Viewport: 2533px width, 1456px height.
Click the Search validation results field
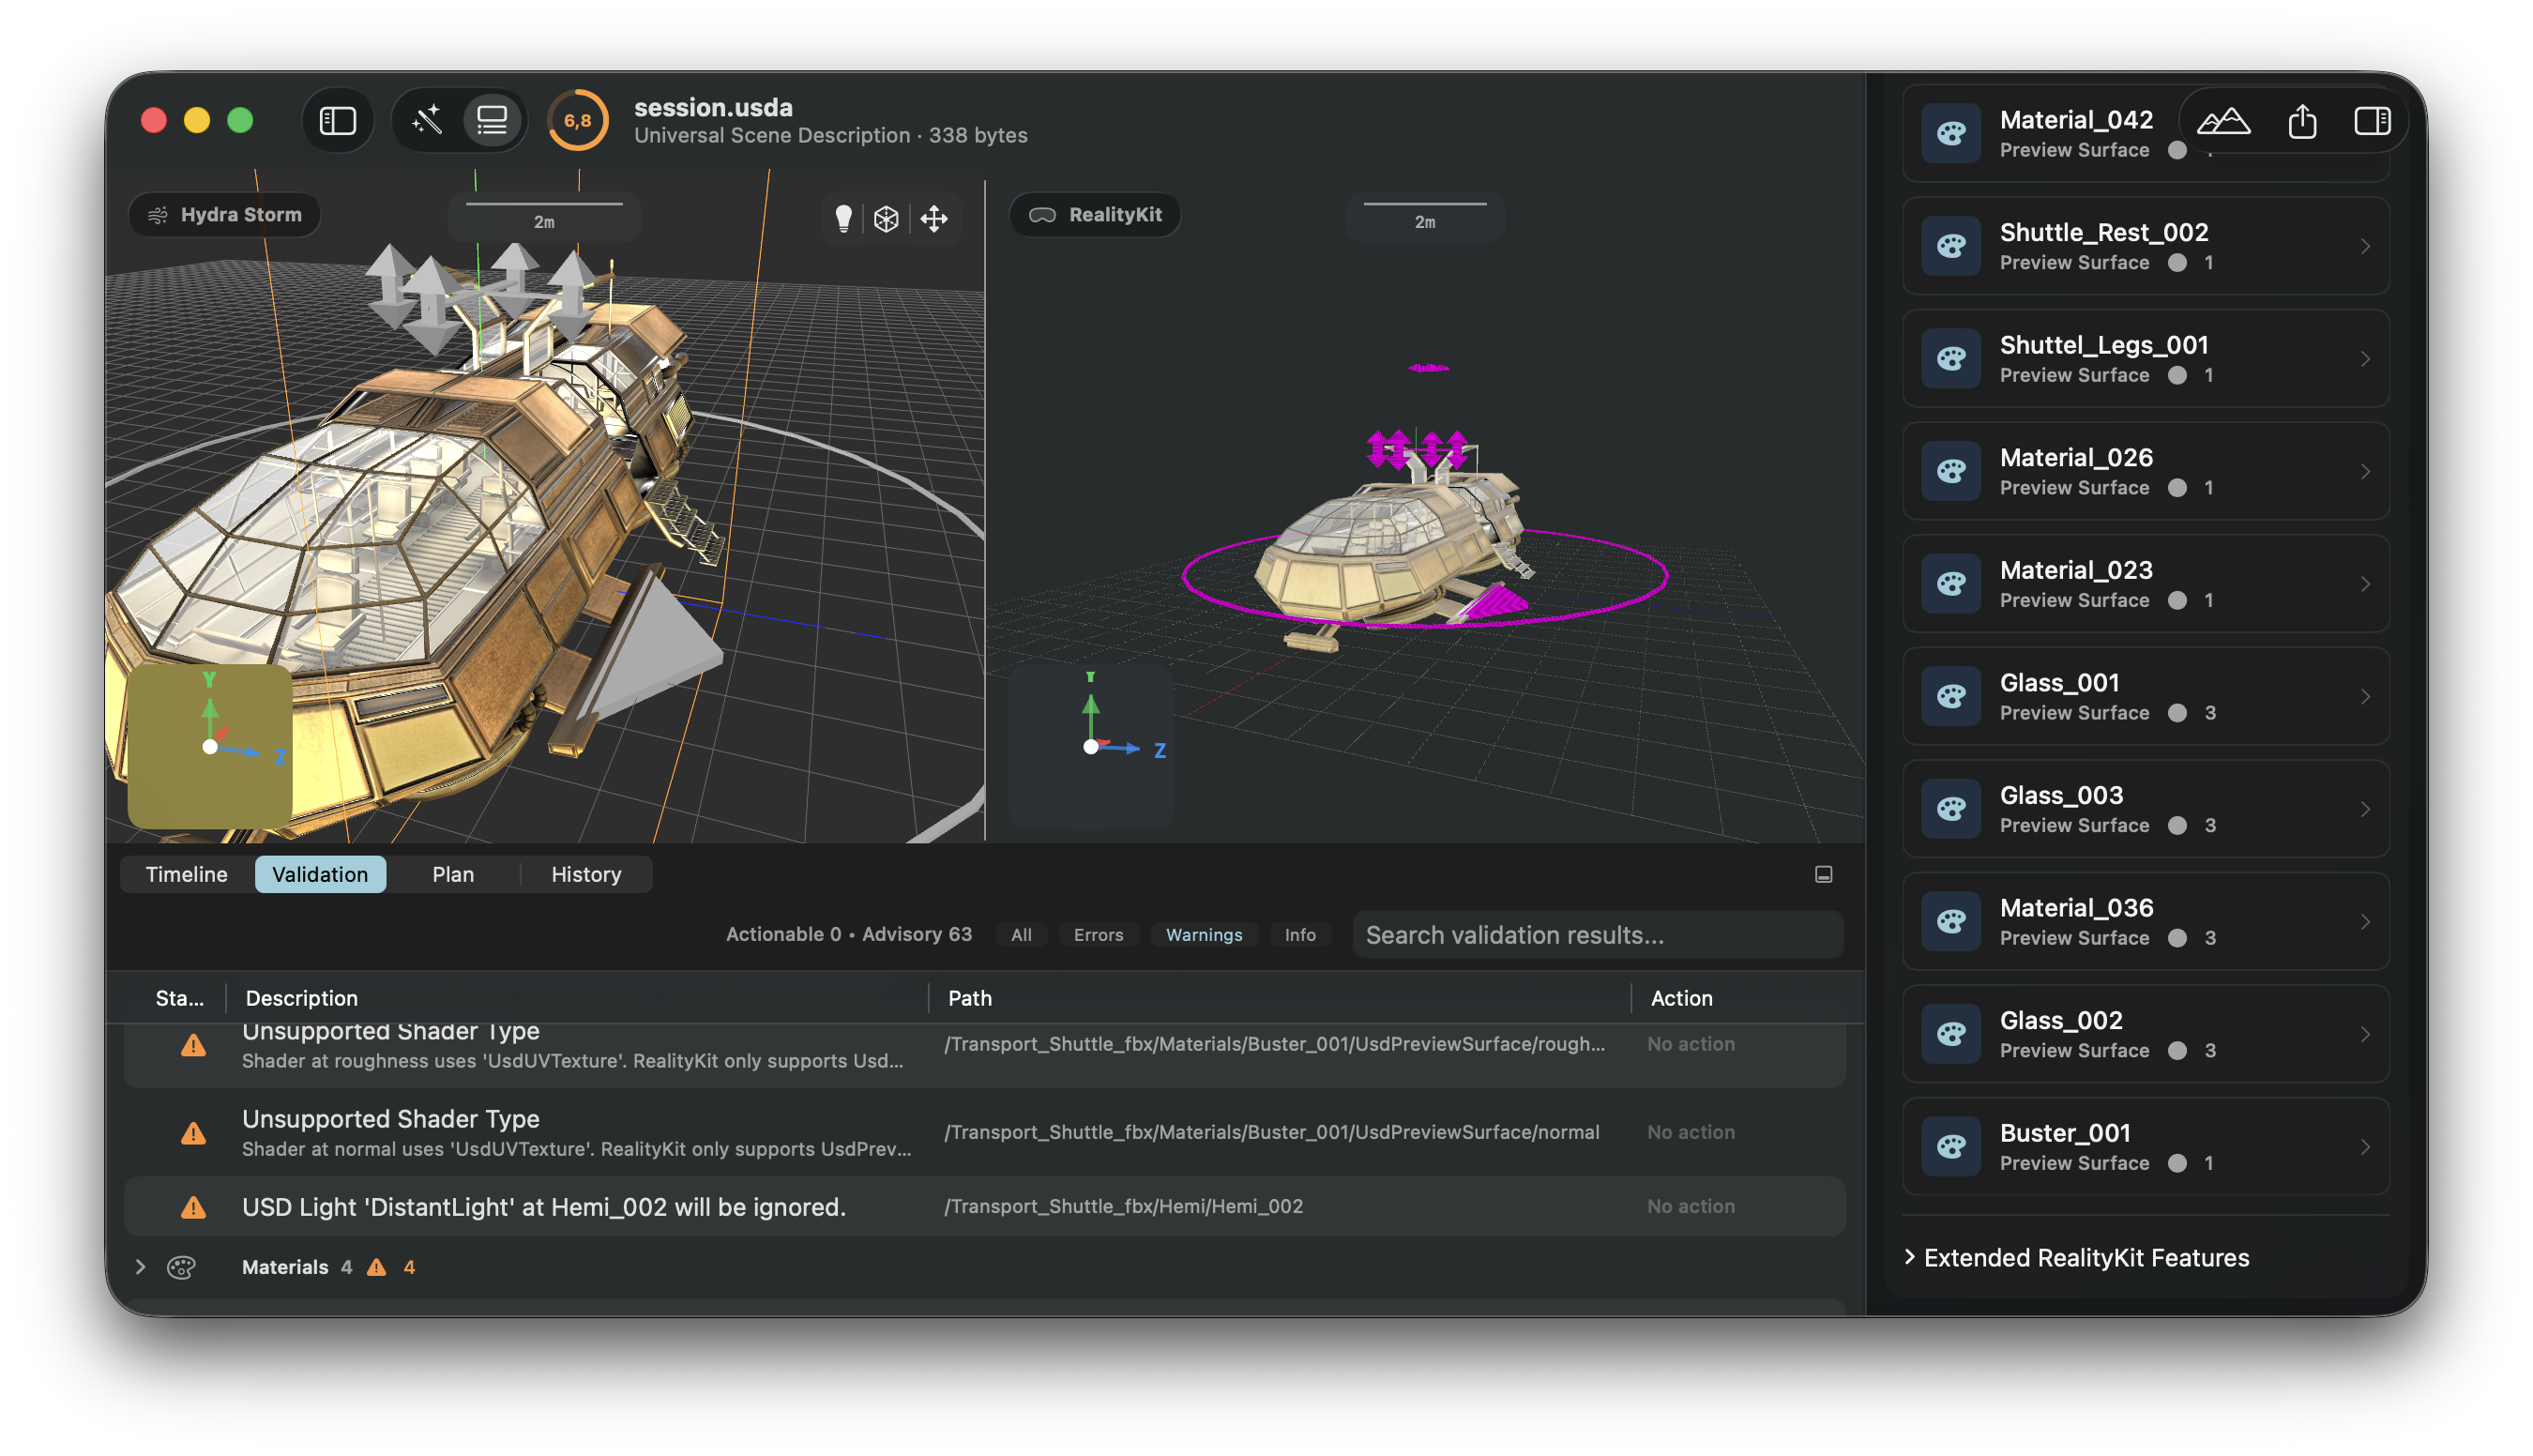pos(1597,935)
